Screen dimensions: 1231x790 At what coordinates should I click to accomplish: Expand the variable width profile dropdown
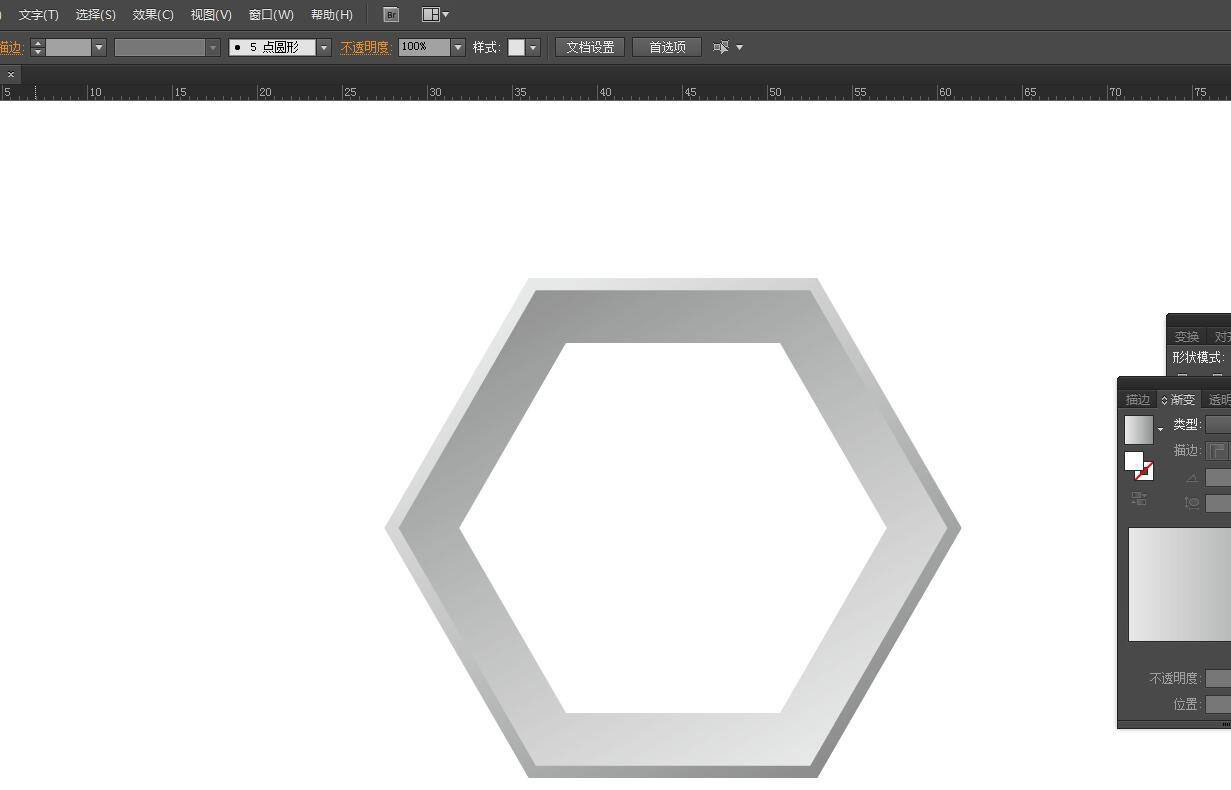pos(212,47)
